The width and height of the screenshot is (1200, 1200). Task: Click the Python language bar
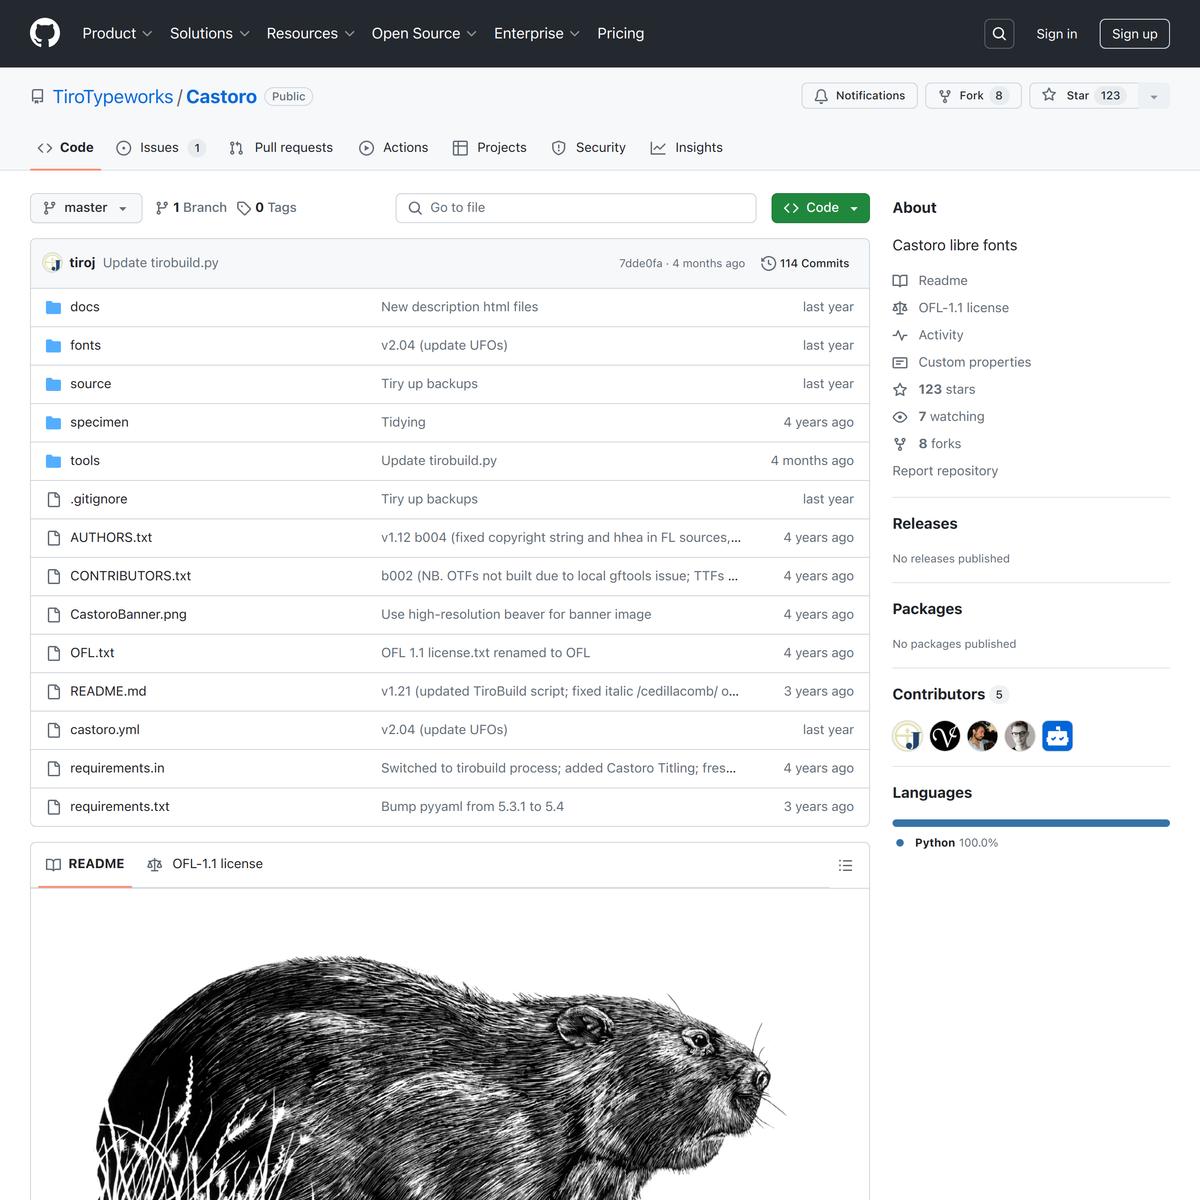click(x=1030, y=823)
